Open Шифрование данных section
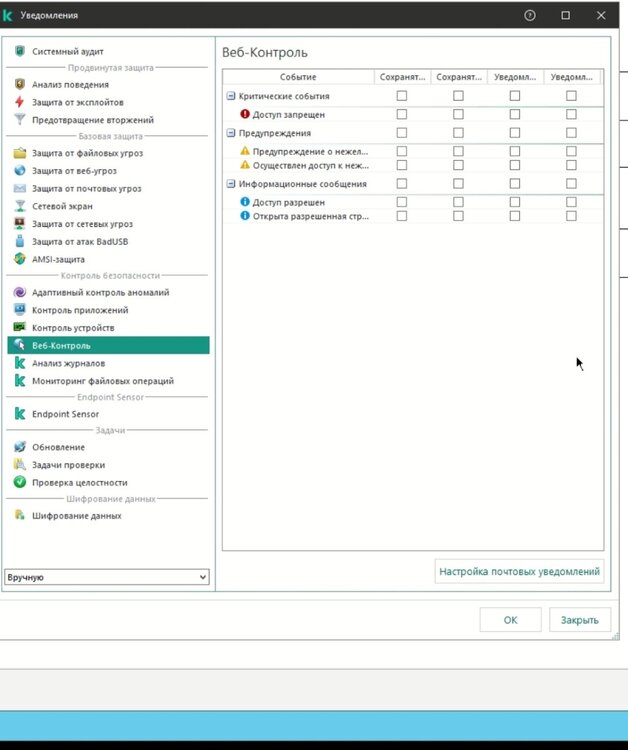Screen dimensions: 628x750 (x=109, y=516)
